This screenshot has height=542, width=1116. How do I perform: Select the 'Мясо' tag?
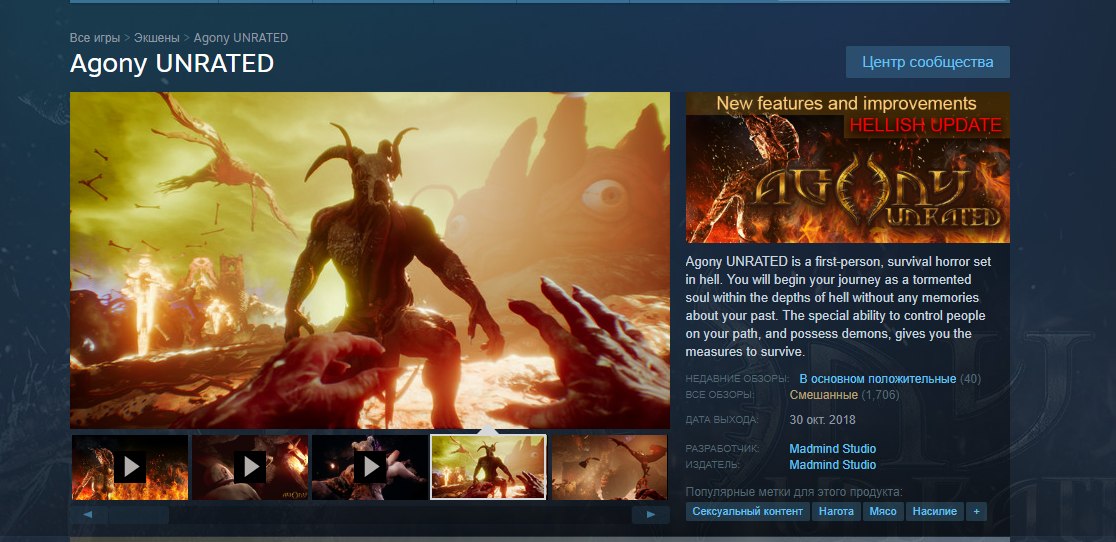pos(883,511)
